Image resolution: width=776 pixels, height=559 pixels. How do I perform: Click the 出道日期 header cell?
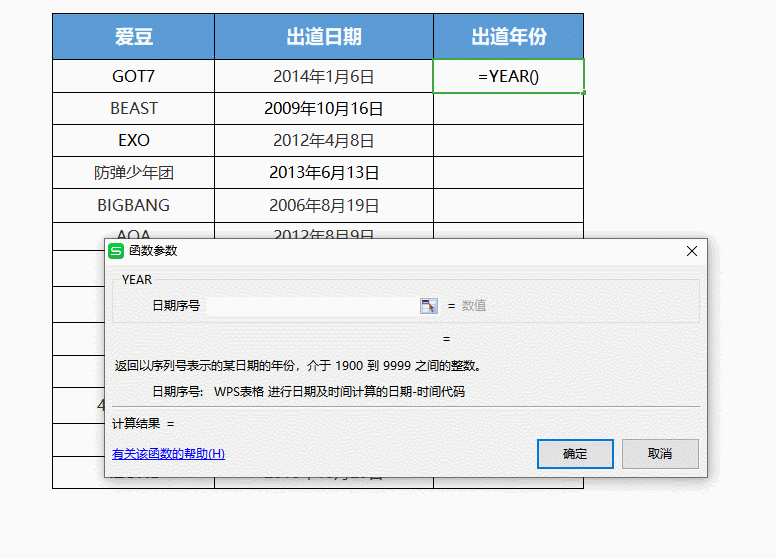(323, 37)
